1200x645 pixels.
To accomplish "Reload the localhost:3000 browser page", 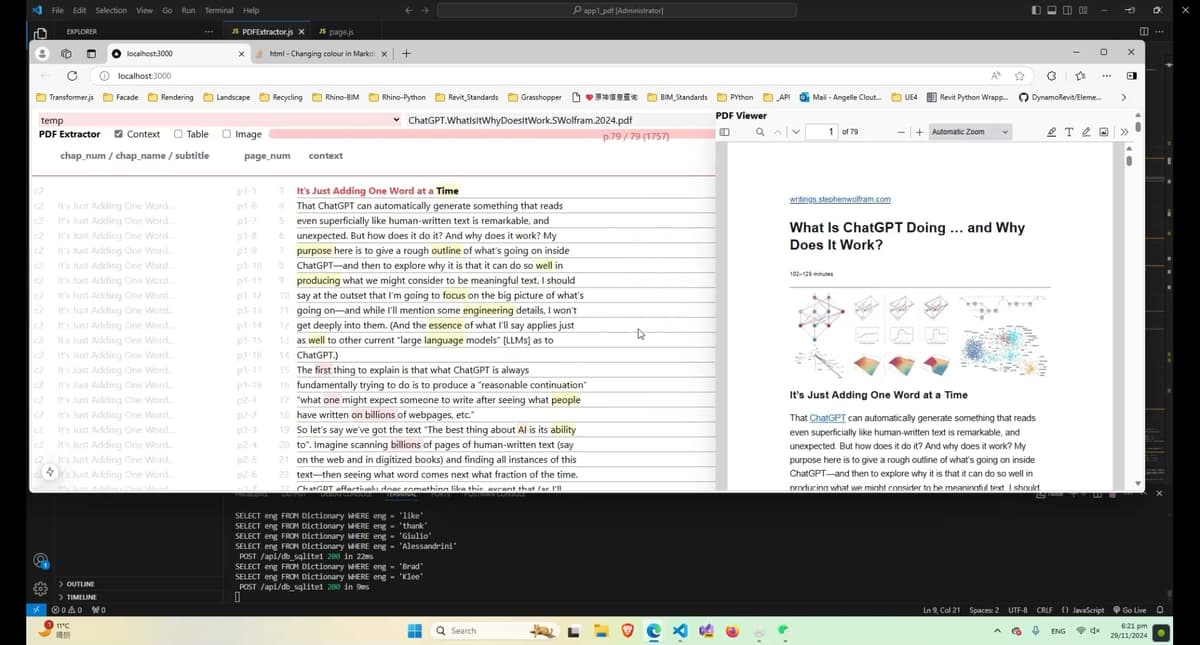I will pos(72,76).
